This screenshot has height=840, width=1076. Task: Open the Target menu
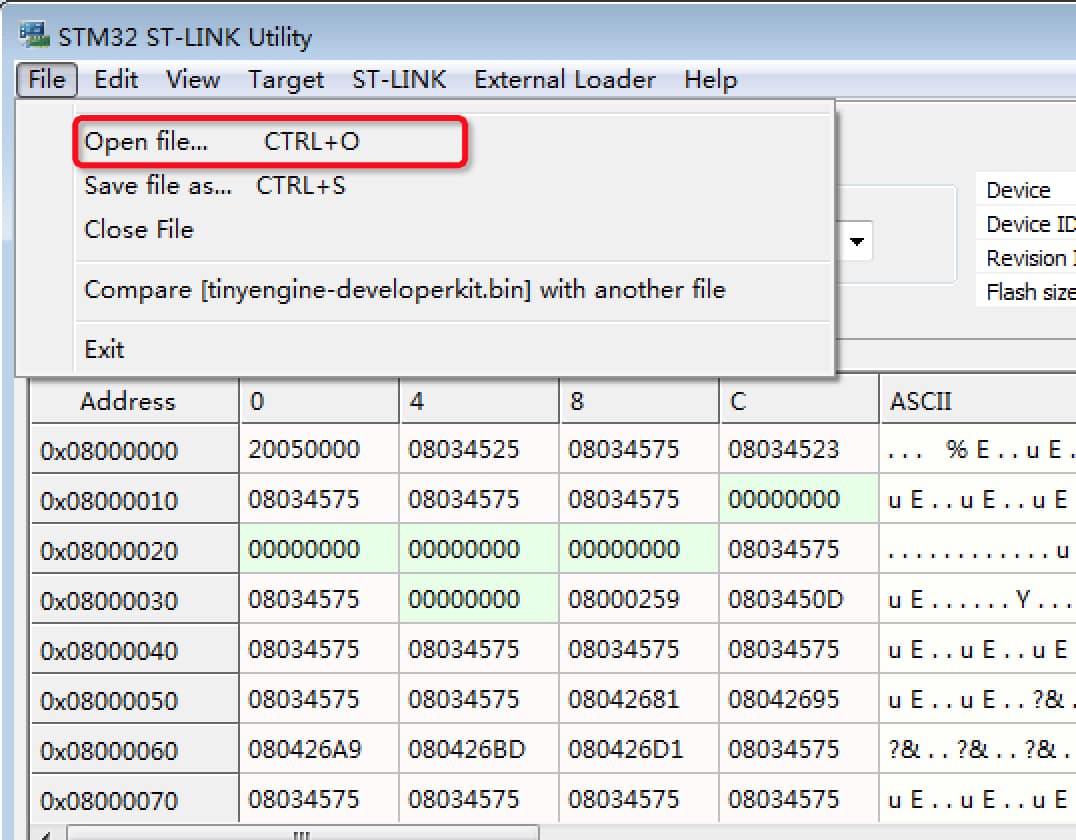click(285, 80)
